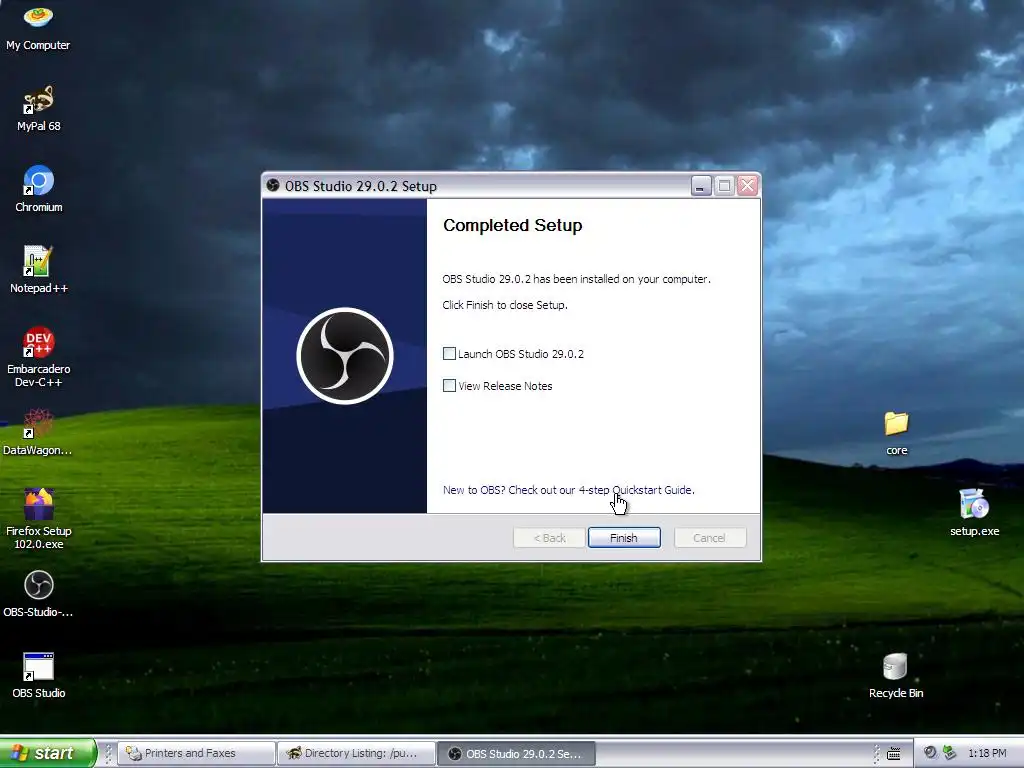1024x768 pixels.
Task: Click the 'Click Finish to close Setup' text
Action: click(x=505, y=305)
